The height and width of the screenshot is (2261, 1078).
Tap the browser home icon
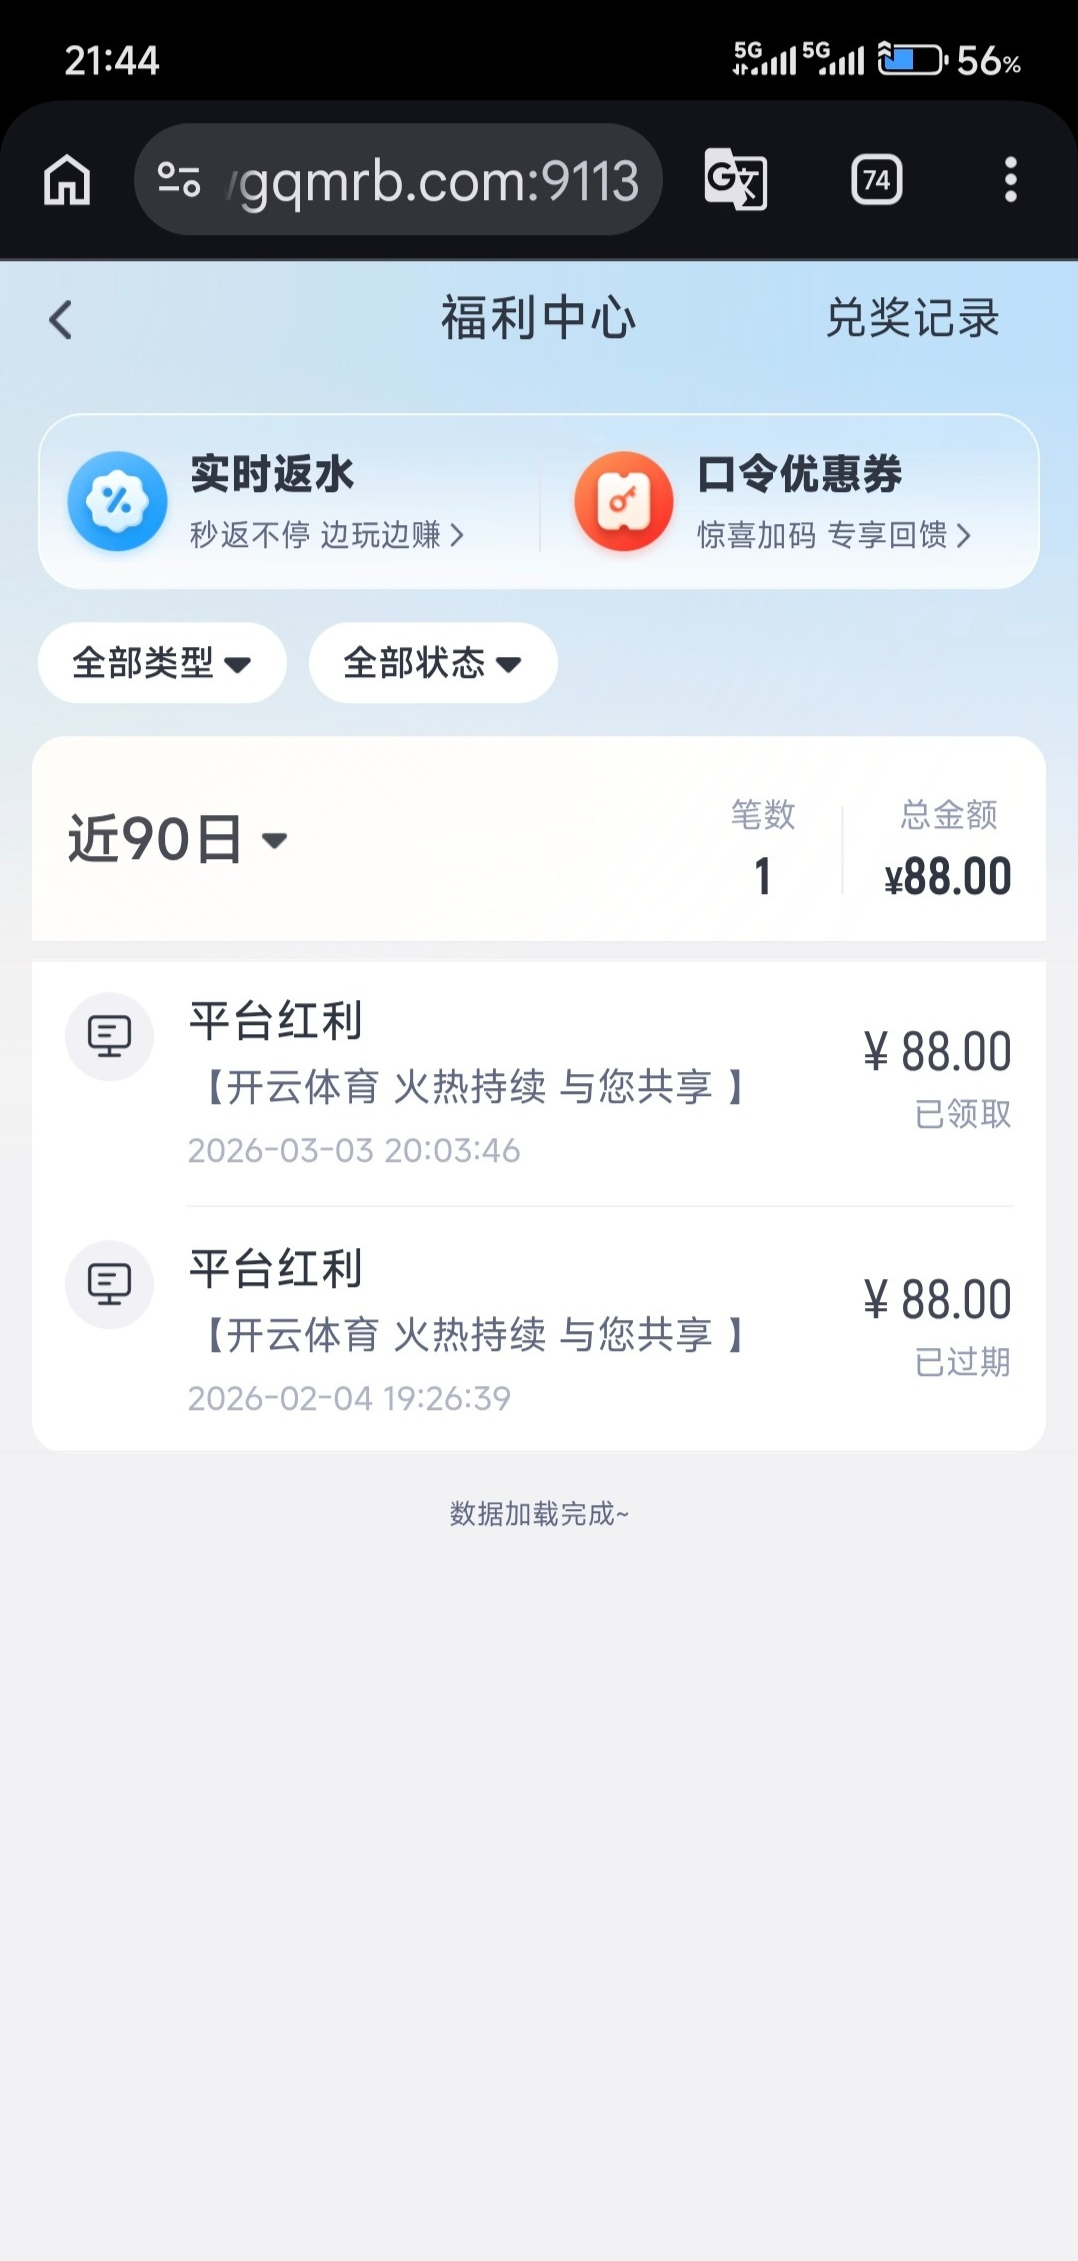(x=67, y=181)
